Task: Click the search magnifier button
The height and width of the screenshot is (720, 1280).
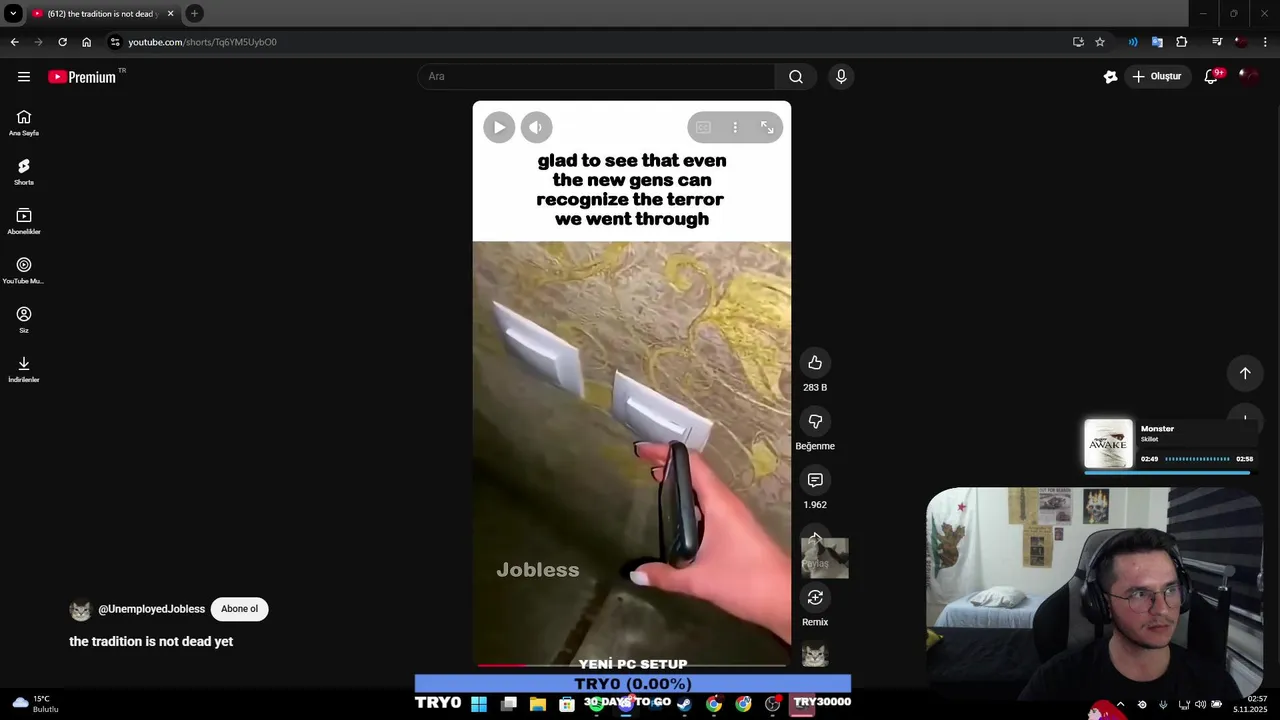Action: [x=796, y=77]
